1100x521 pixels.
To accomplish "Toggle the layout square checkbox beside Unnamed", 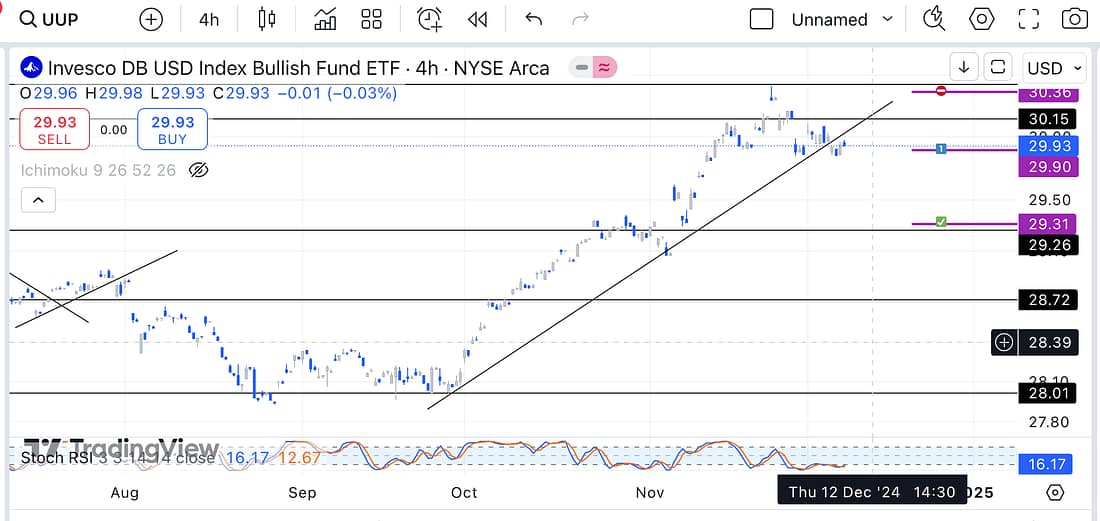I will pos(762,19).
